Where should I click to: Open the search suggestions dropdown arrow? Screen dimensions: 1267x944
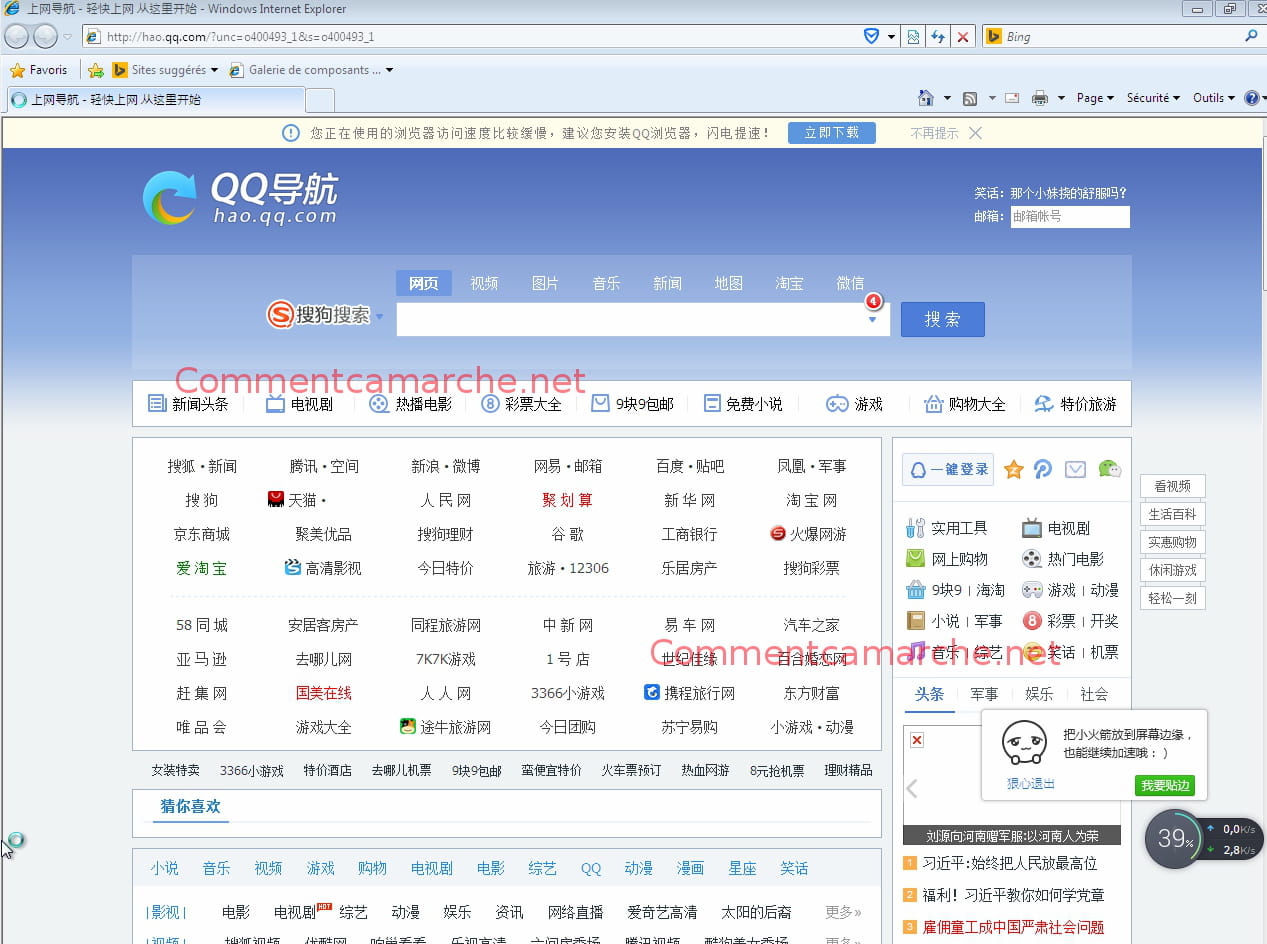click(872, 319)
